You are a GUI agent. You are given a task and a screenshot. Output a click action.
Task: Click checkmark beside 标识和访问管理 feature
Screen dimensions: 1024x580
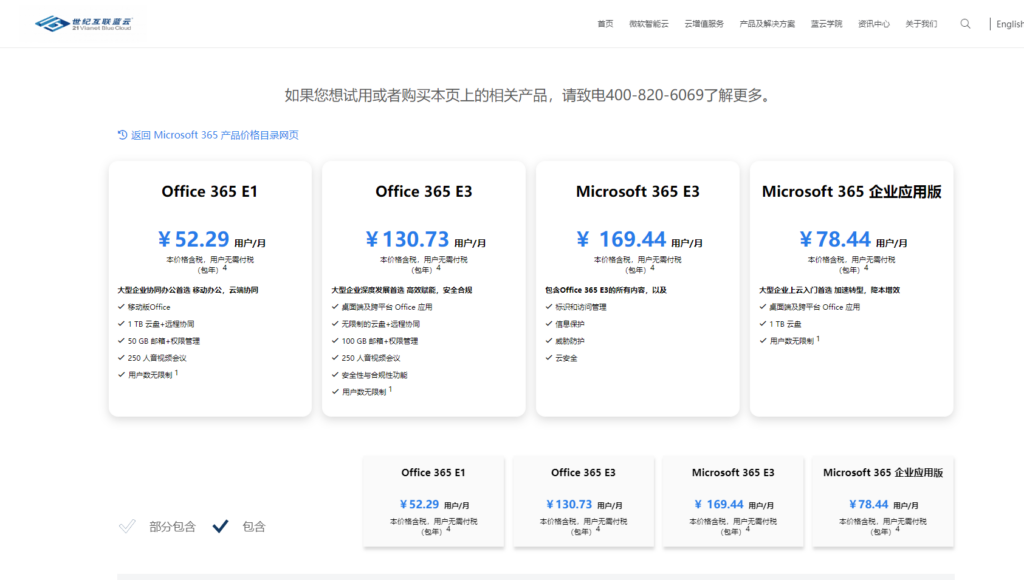pos(549,307)
